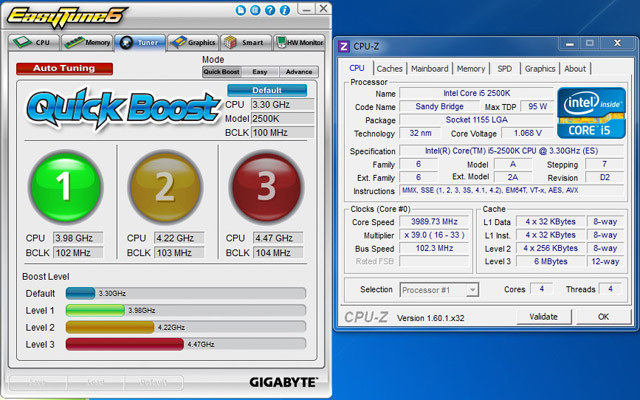
Task: Click the Technology 32 nm value
Action: coord(420,133)
